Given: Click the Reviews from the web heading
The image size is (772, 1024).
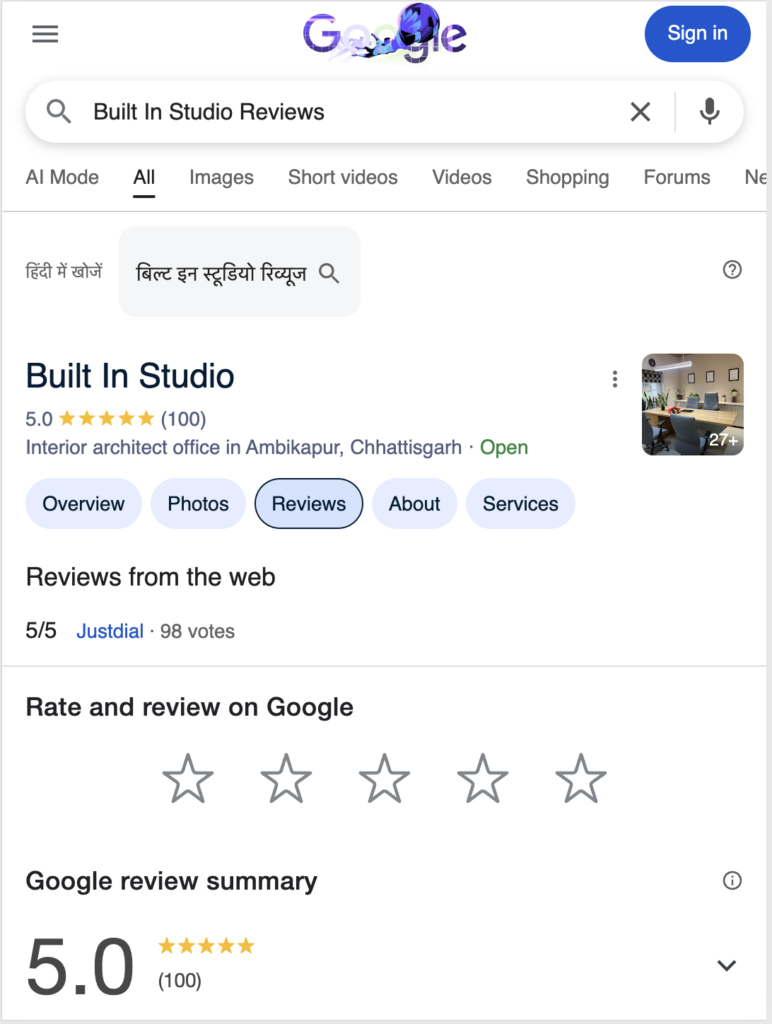Looking at the screenshot, I should click(x=150, y=577).
